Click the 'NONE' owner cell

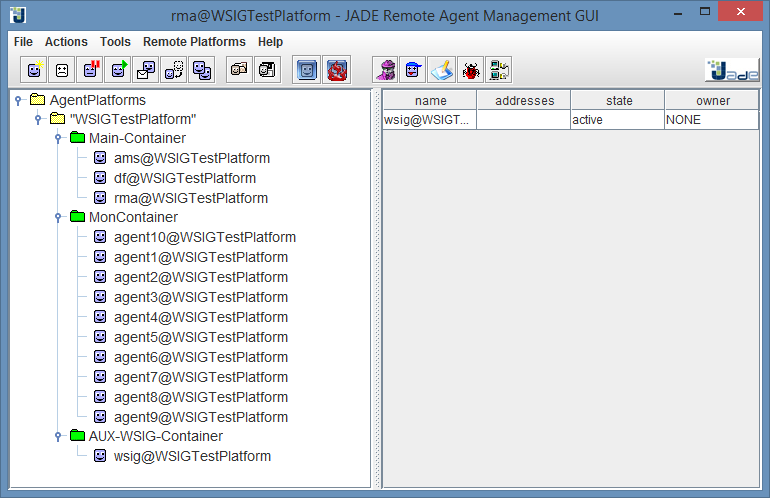pos(712,120)
